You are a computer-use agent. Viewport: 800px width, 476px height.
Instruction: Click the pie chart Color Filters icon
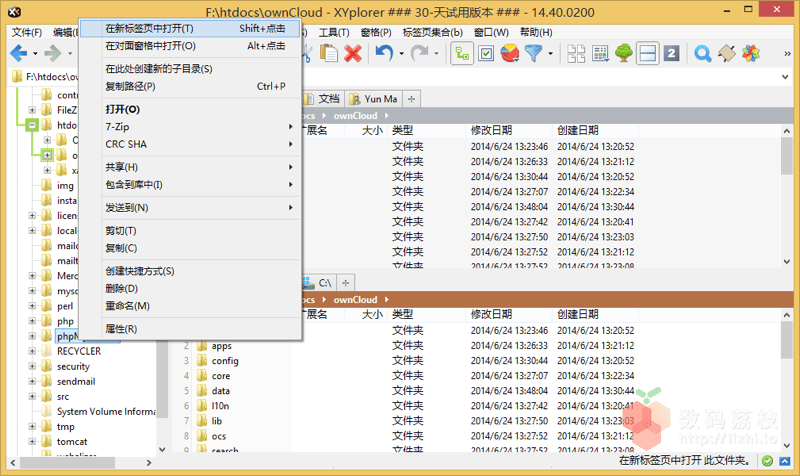[x=510, y=53]
